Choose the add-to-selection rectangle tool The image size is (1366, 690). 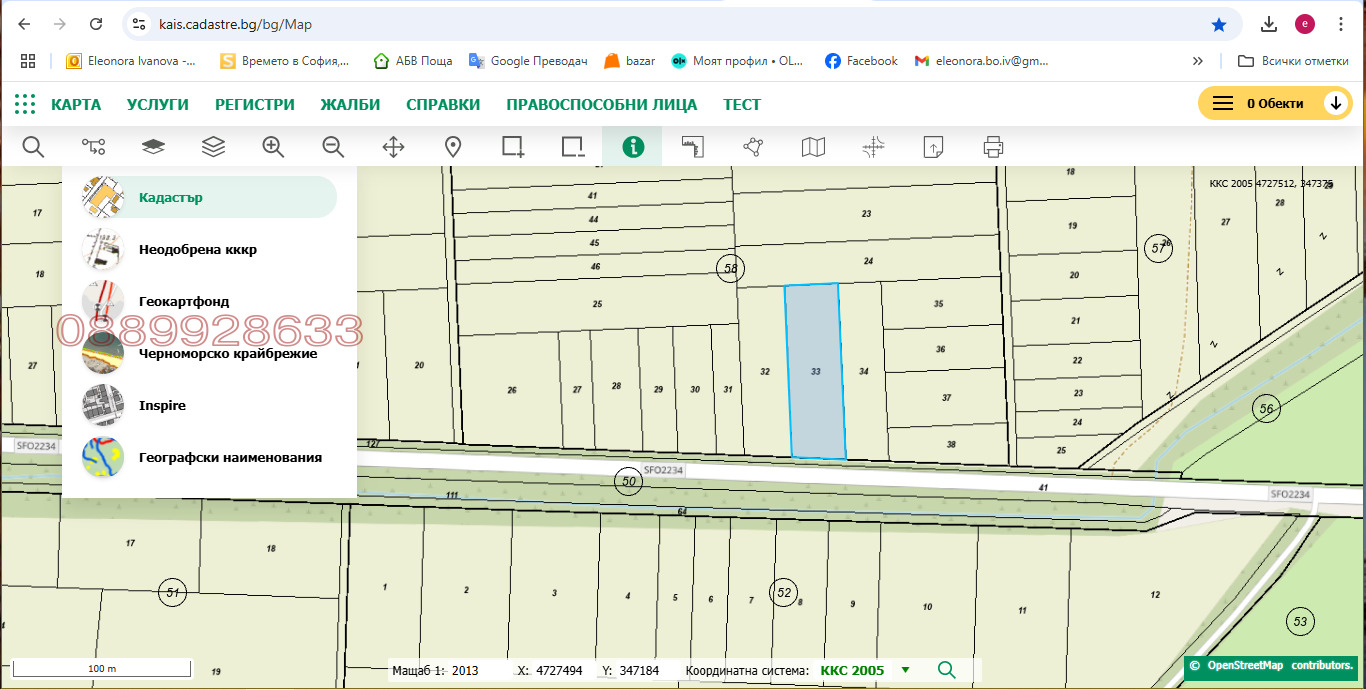point(513,147)
